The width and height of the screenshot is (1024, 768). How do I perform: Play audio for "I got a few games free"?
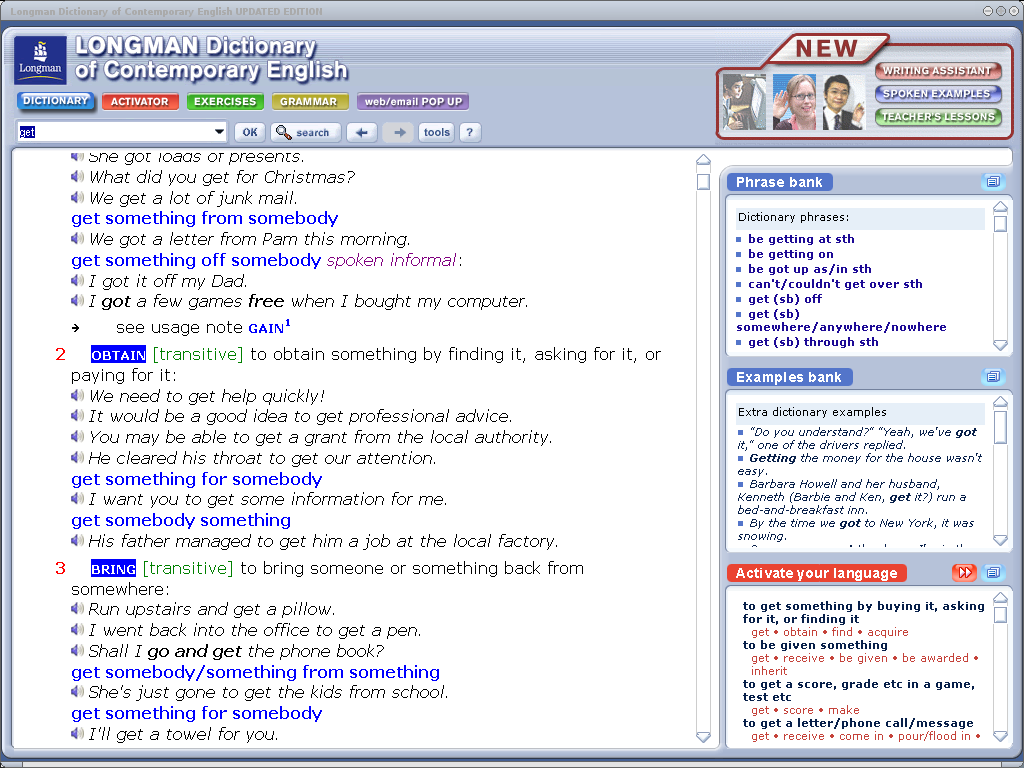[x=77, y=300]
